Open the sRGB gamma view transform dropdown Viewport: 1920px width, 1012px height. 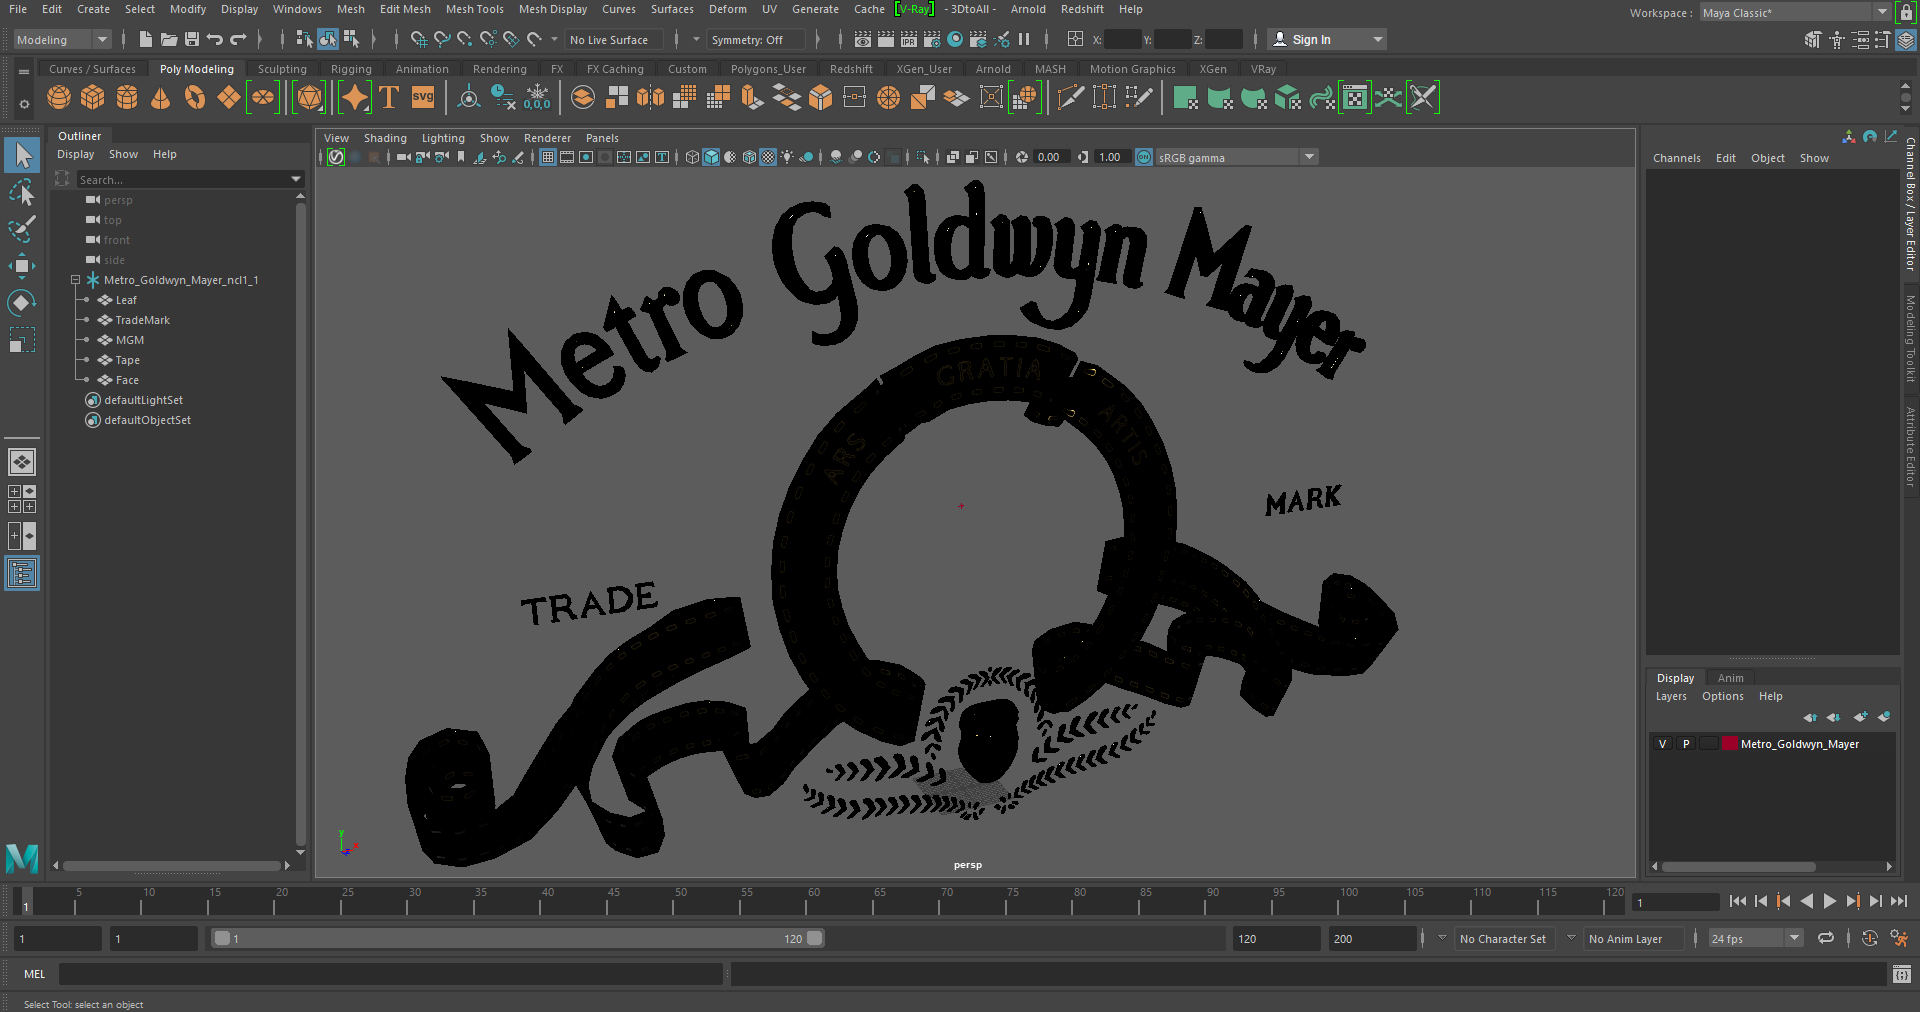pyautogui.click(x=1237, y=157)
